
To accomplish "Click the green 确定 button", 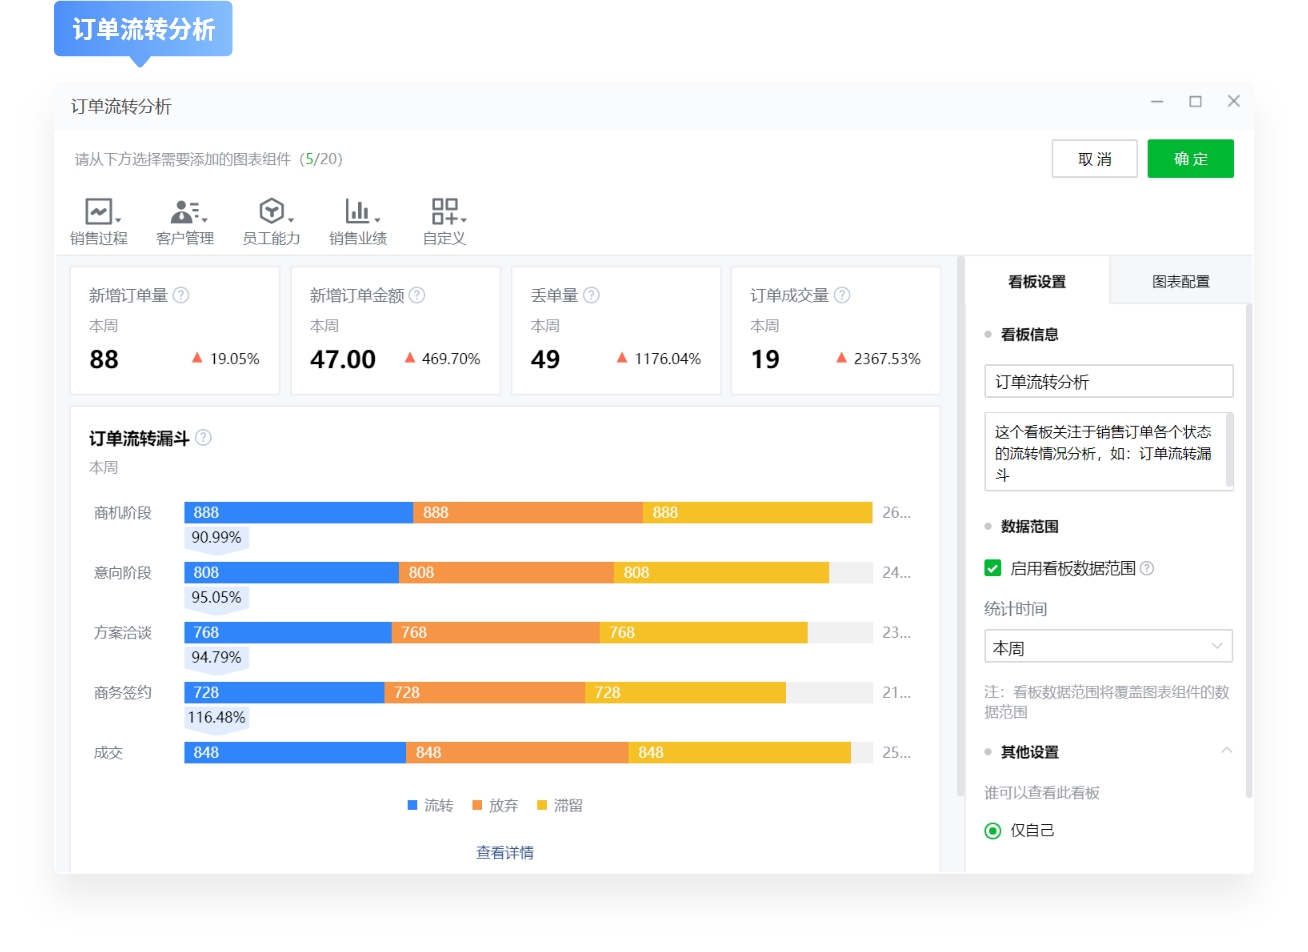I will tap(1190, 158).
